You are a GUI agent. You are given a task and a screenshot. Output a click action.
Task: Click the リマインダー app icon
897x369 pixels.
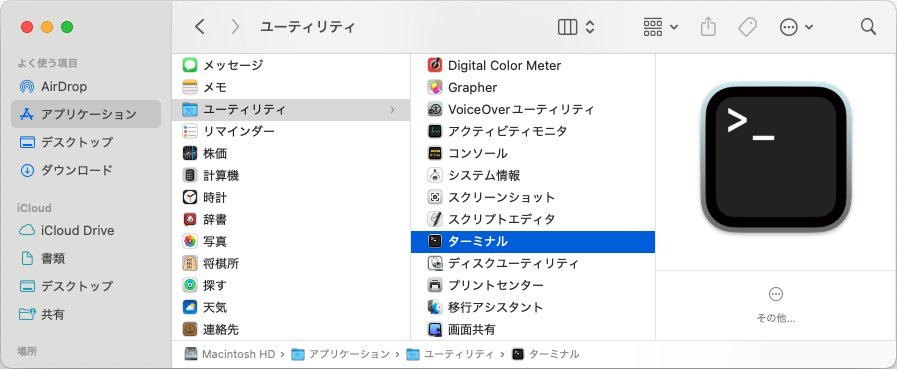pyautogui.click(x=190, y=132)
